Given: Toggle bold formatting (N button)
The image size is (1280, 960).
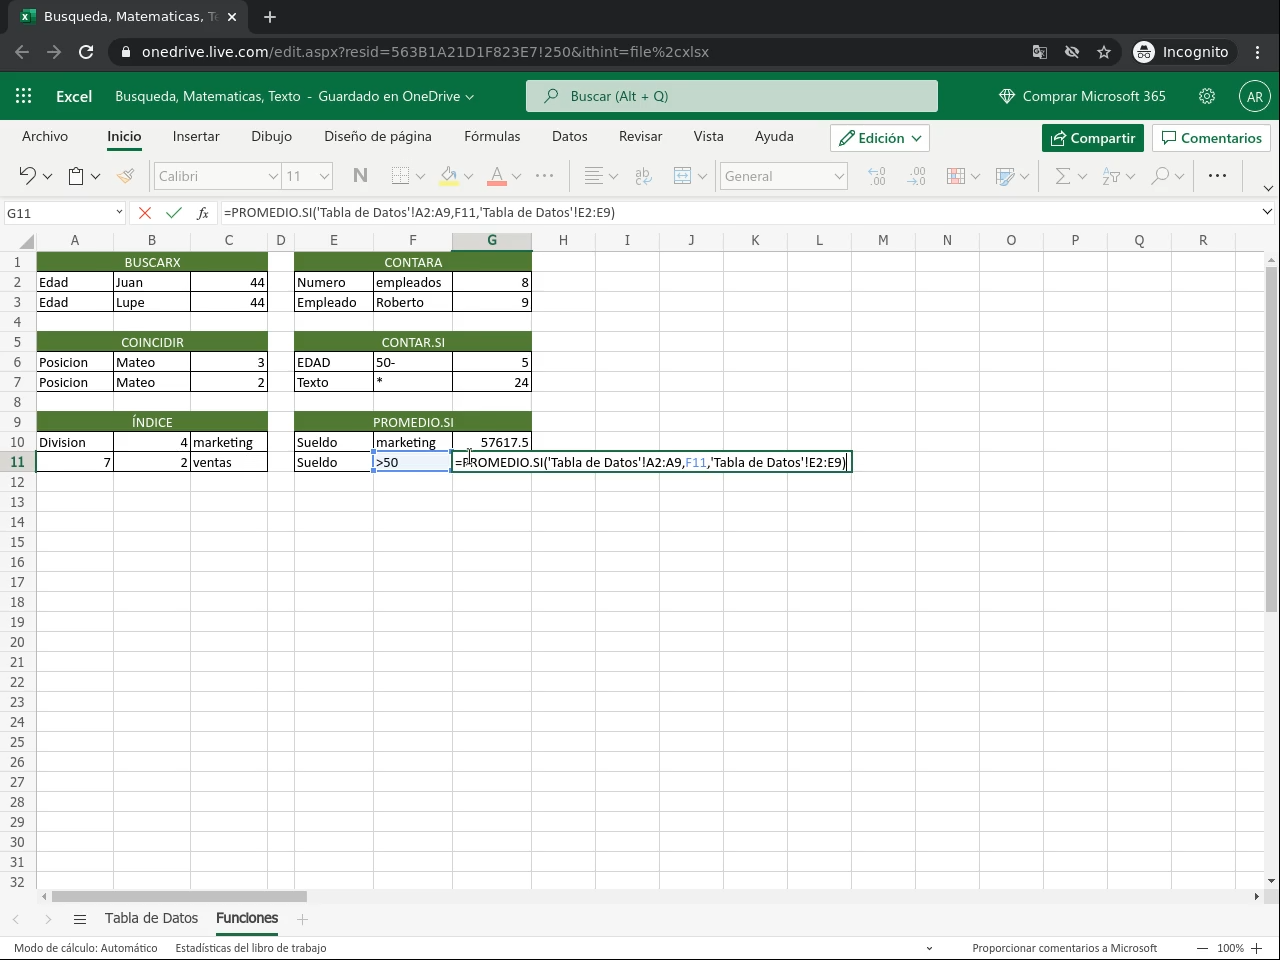Looking at the screenshot, I should click(x=360, y=176).
